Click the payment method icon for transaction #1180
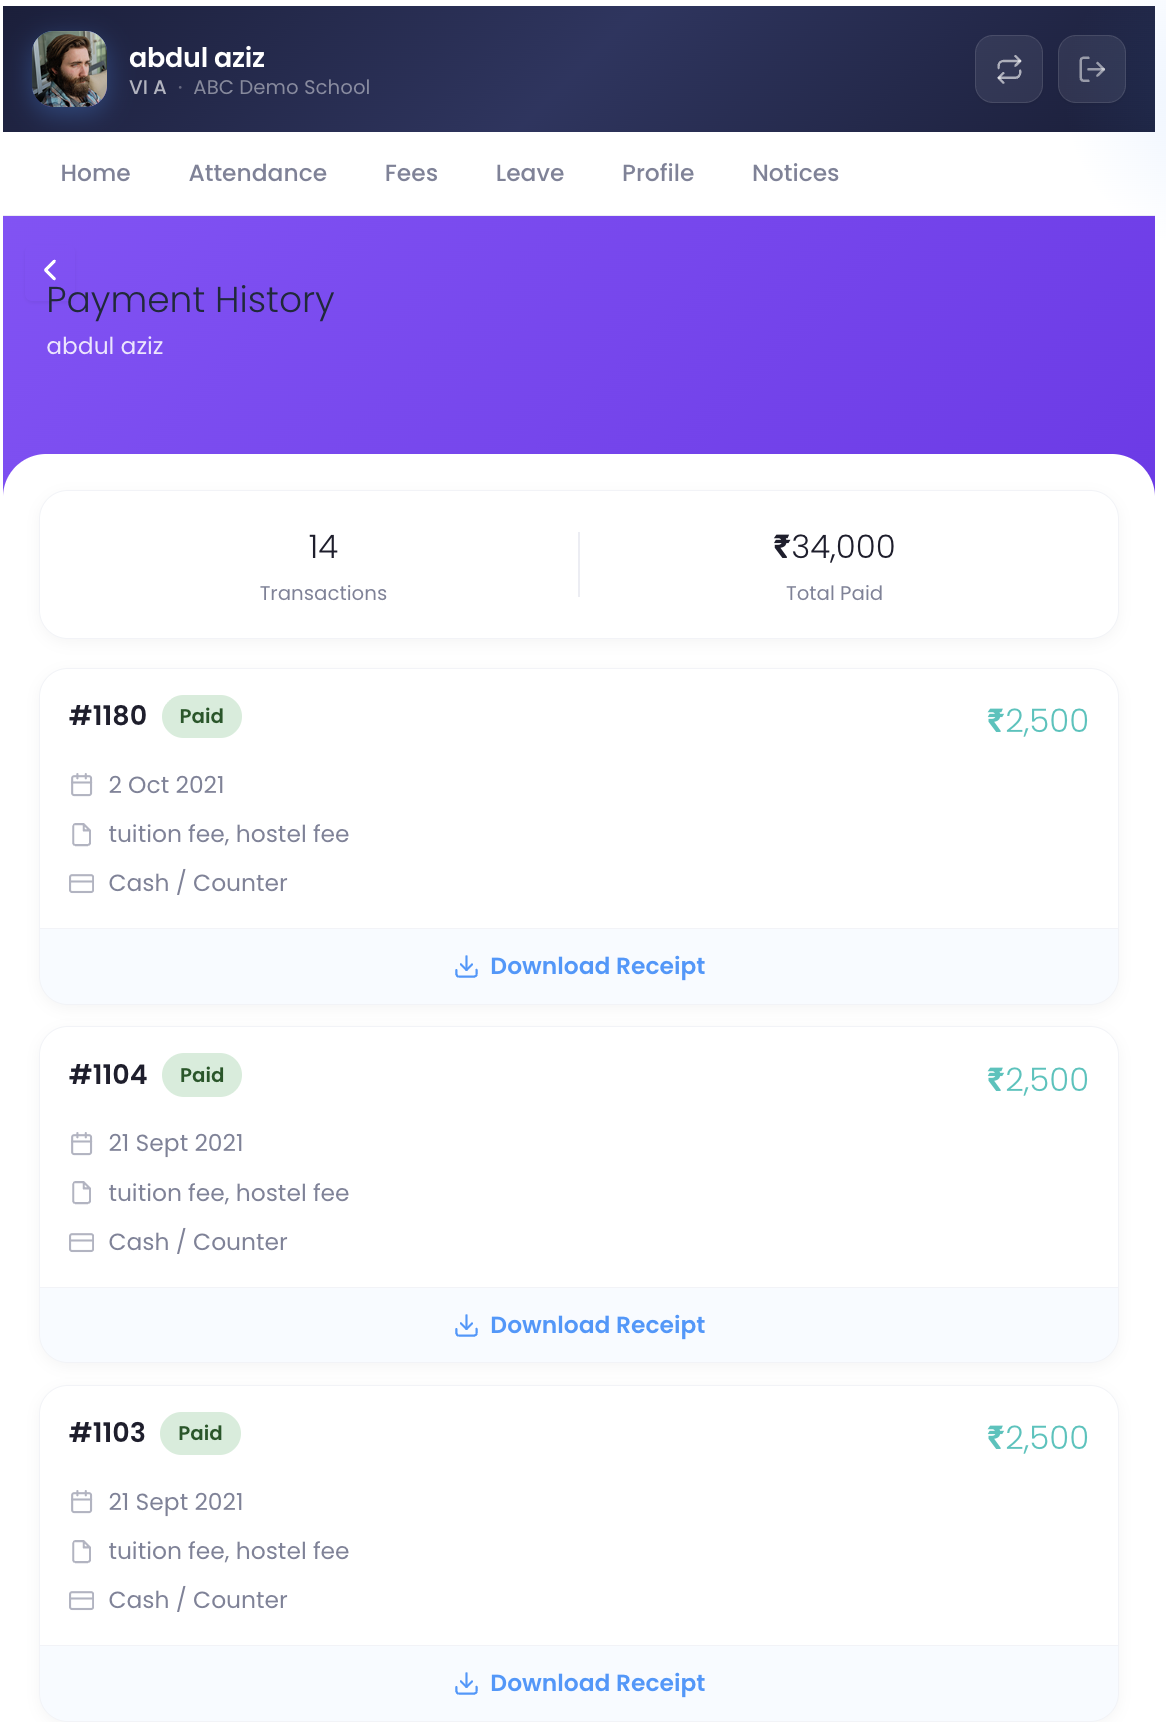The width and height of the screenshot is (1166, 1722). tap(82, 883)
